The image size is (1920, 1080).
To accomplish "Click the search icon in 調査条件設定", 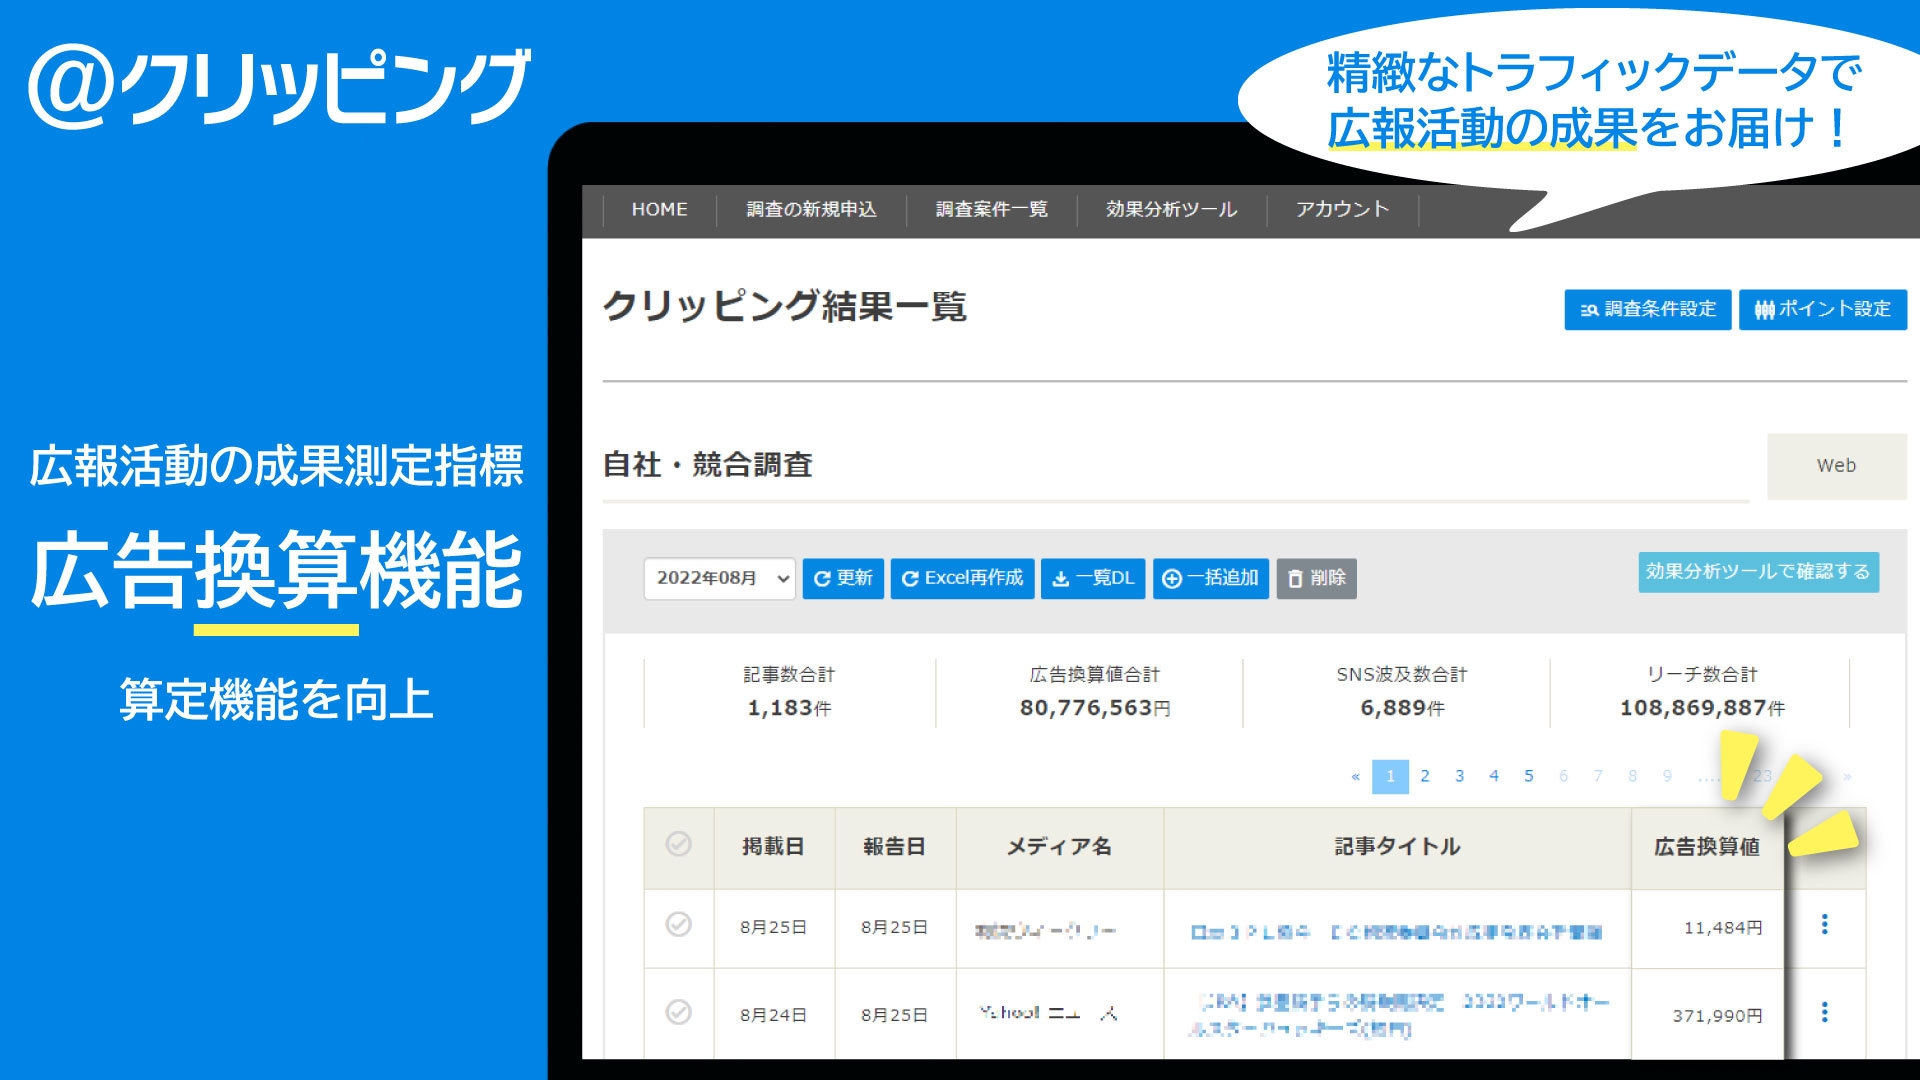I will [x=1590, y=310].
